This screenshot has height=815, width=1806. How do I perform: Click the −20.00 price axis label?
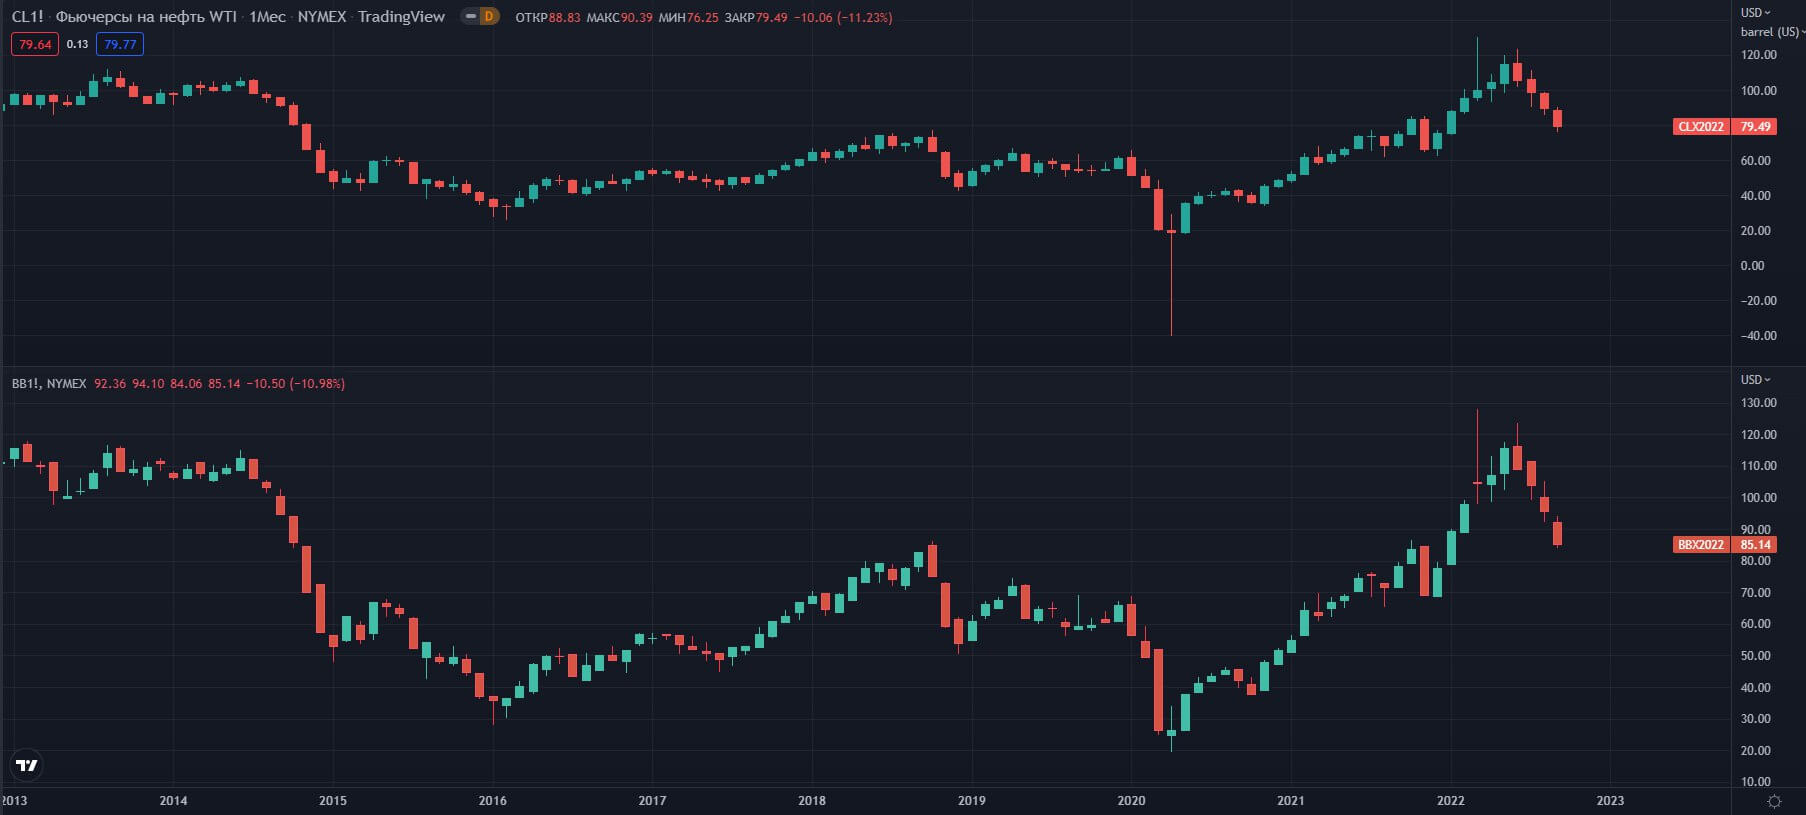click(1759, 300)
